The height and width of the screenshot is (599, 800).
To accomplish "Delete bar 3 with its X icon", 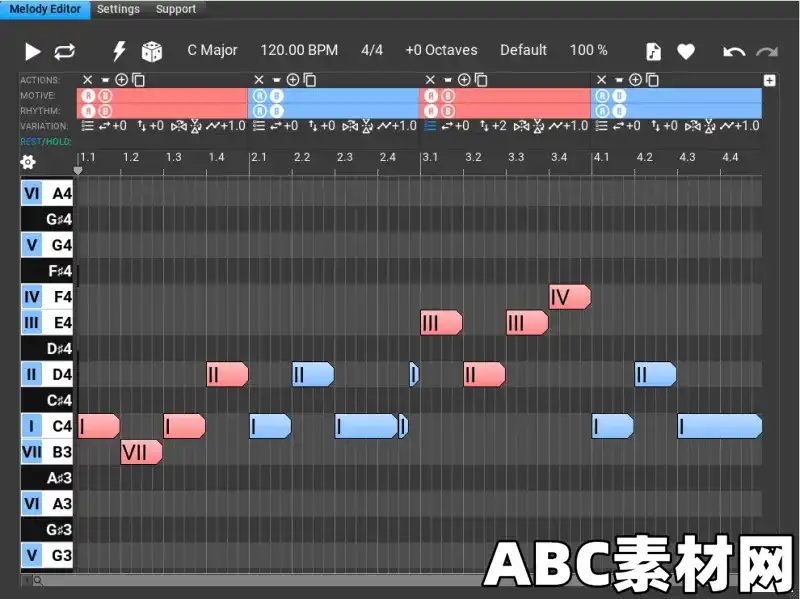I will click(430, 80).
